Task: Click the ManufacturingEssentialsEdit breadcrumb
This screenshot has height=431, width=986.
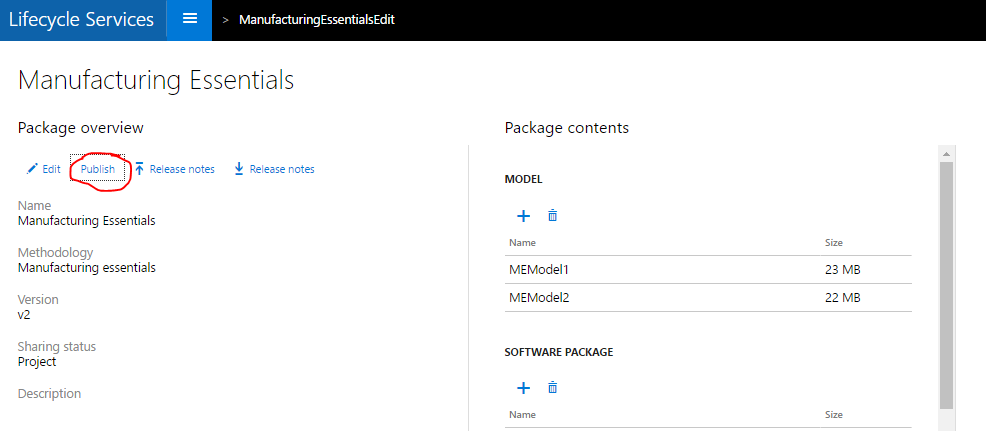Action: (309, 20)
